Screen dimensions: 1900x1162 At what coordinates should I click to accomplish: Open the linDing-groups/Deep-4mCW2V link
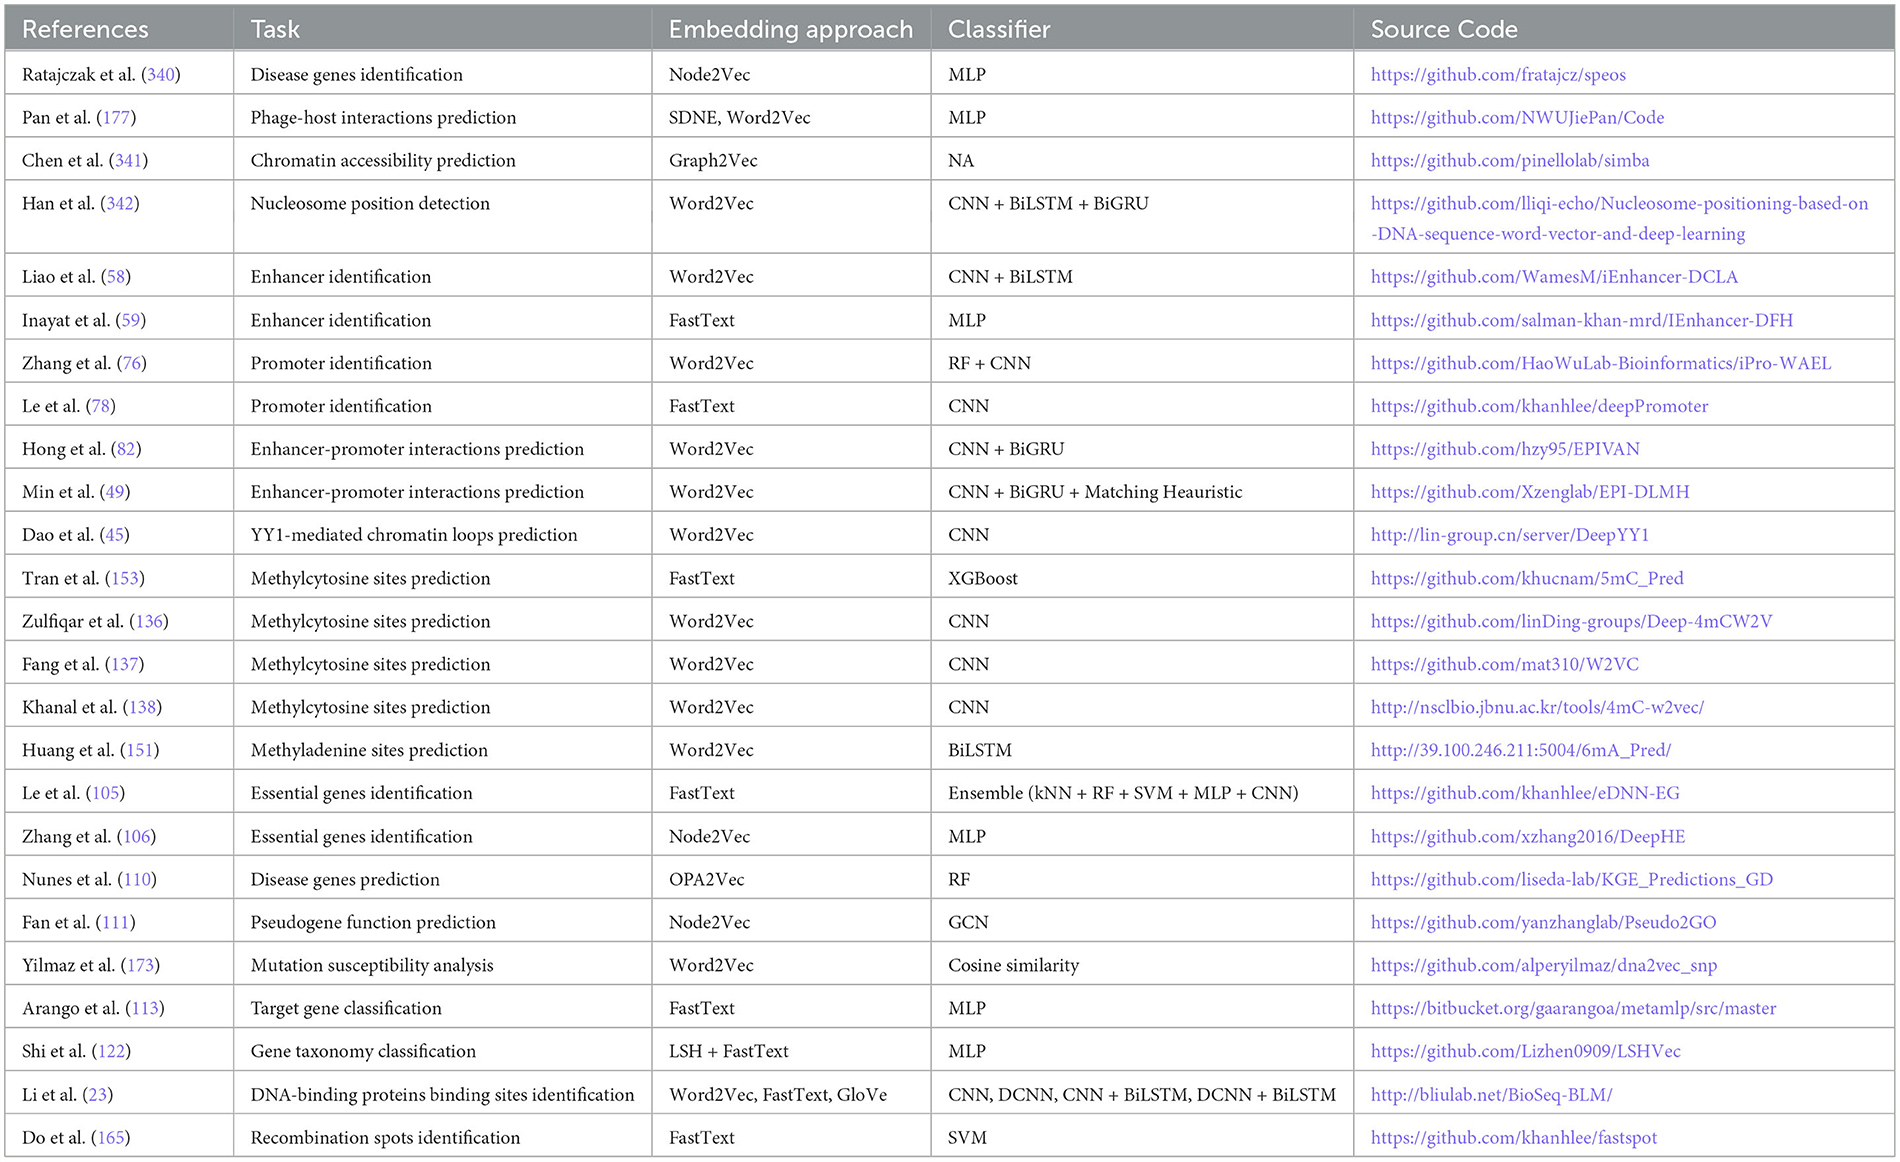click(1571, 622)
